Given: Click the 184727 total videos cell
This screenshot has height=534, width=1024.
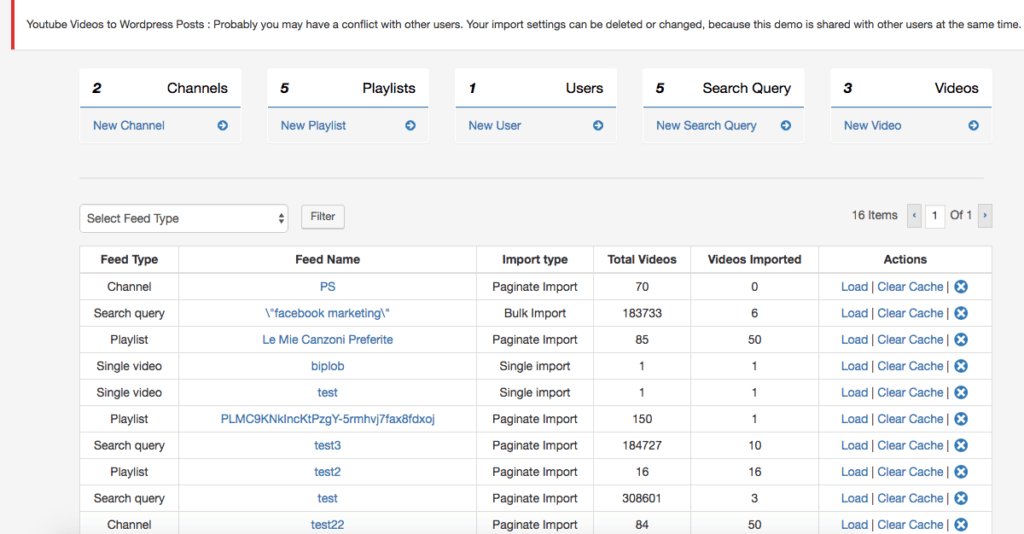Looking at the screenshot, I should click(642, 445).
